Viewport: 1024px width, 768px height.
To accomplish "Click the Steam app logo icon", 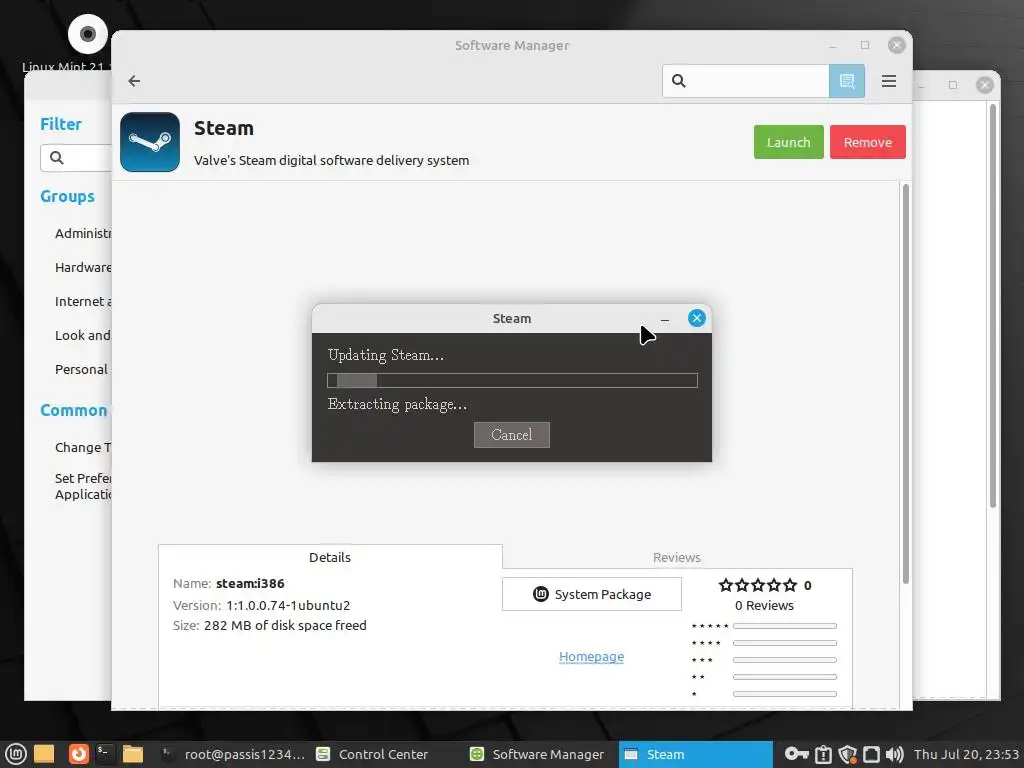I will [x=150, y=142].
